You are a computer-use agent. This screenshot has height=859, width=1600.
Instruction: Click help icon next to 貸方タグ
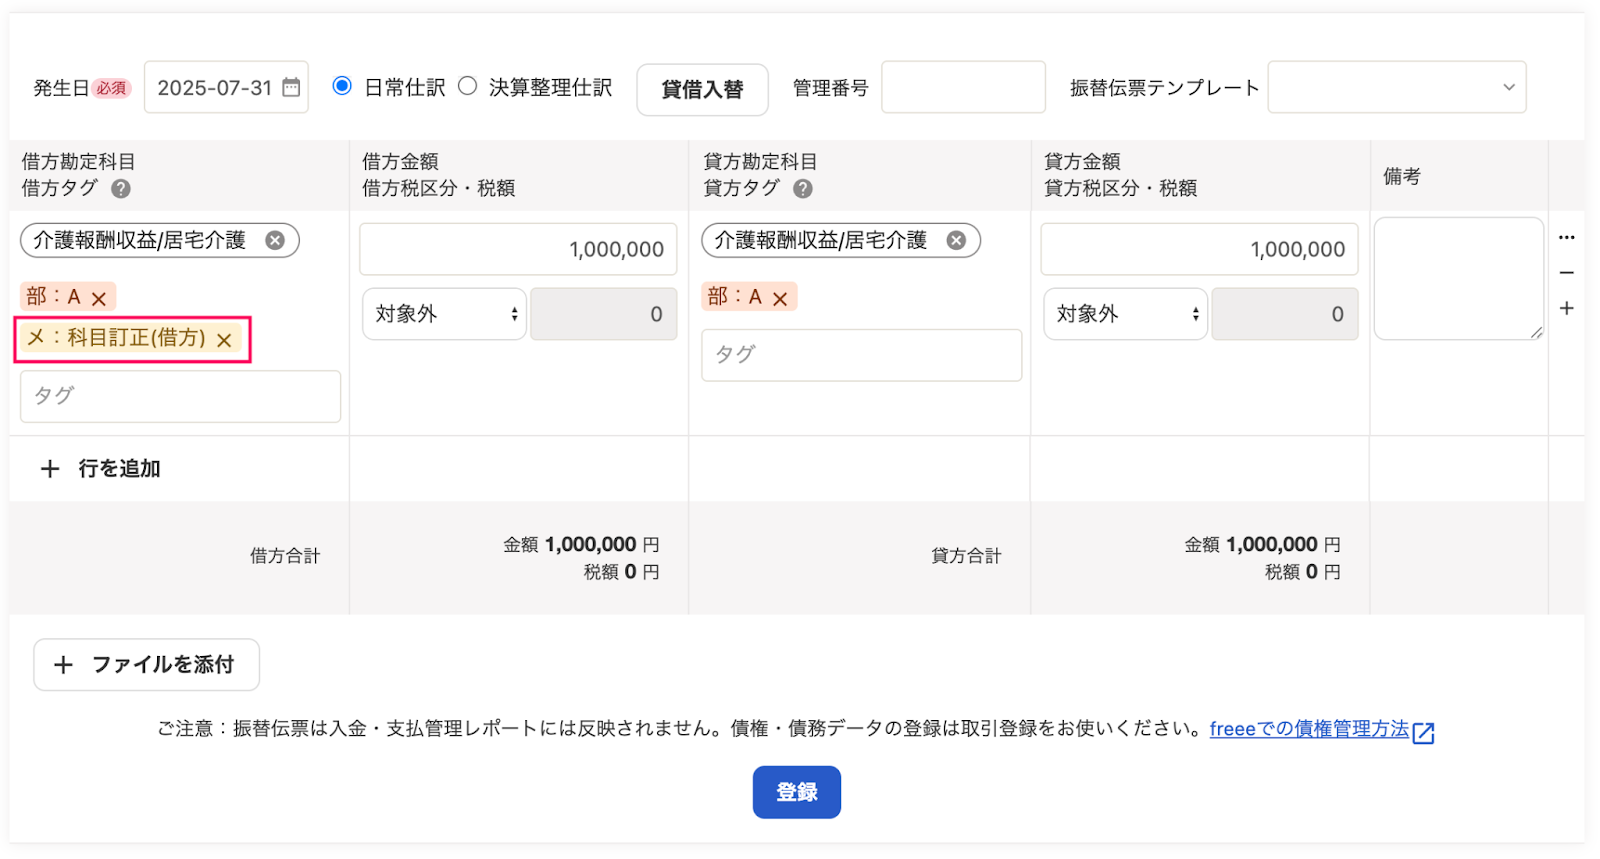tap(803, 188)
